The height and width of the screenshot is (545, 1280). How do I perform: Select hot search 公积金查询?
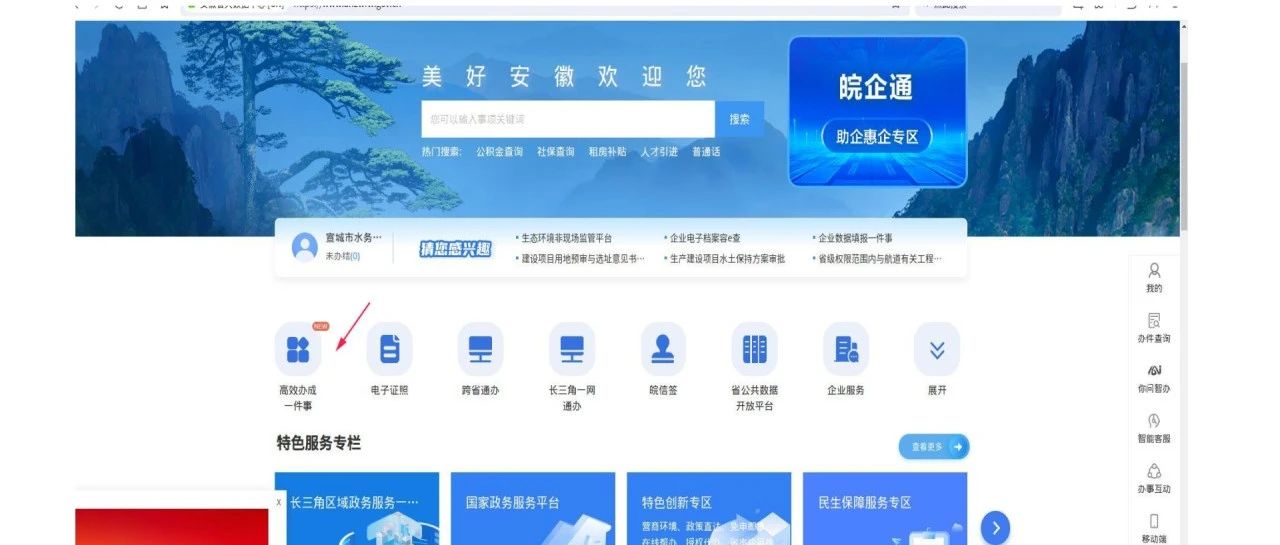499,152
